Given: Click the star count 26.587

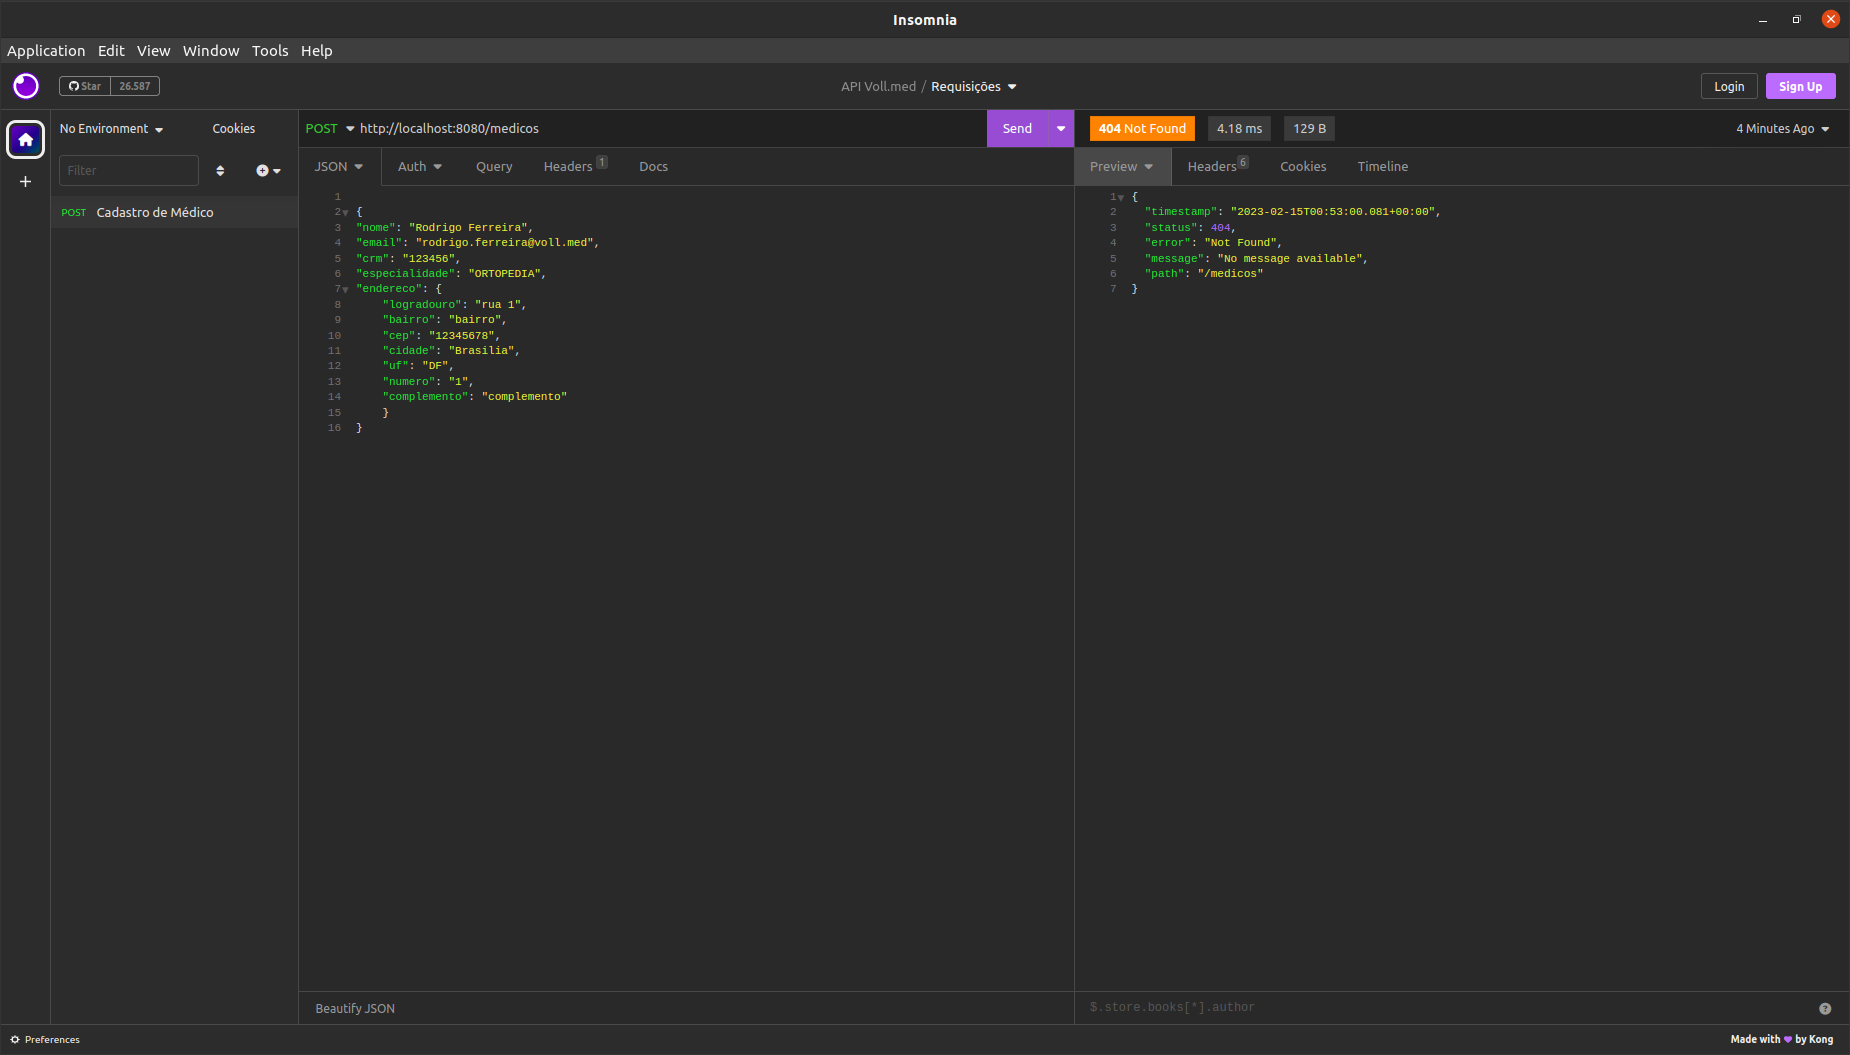Looking at the screenshot, I should [x=135, y=86].
